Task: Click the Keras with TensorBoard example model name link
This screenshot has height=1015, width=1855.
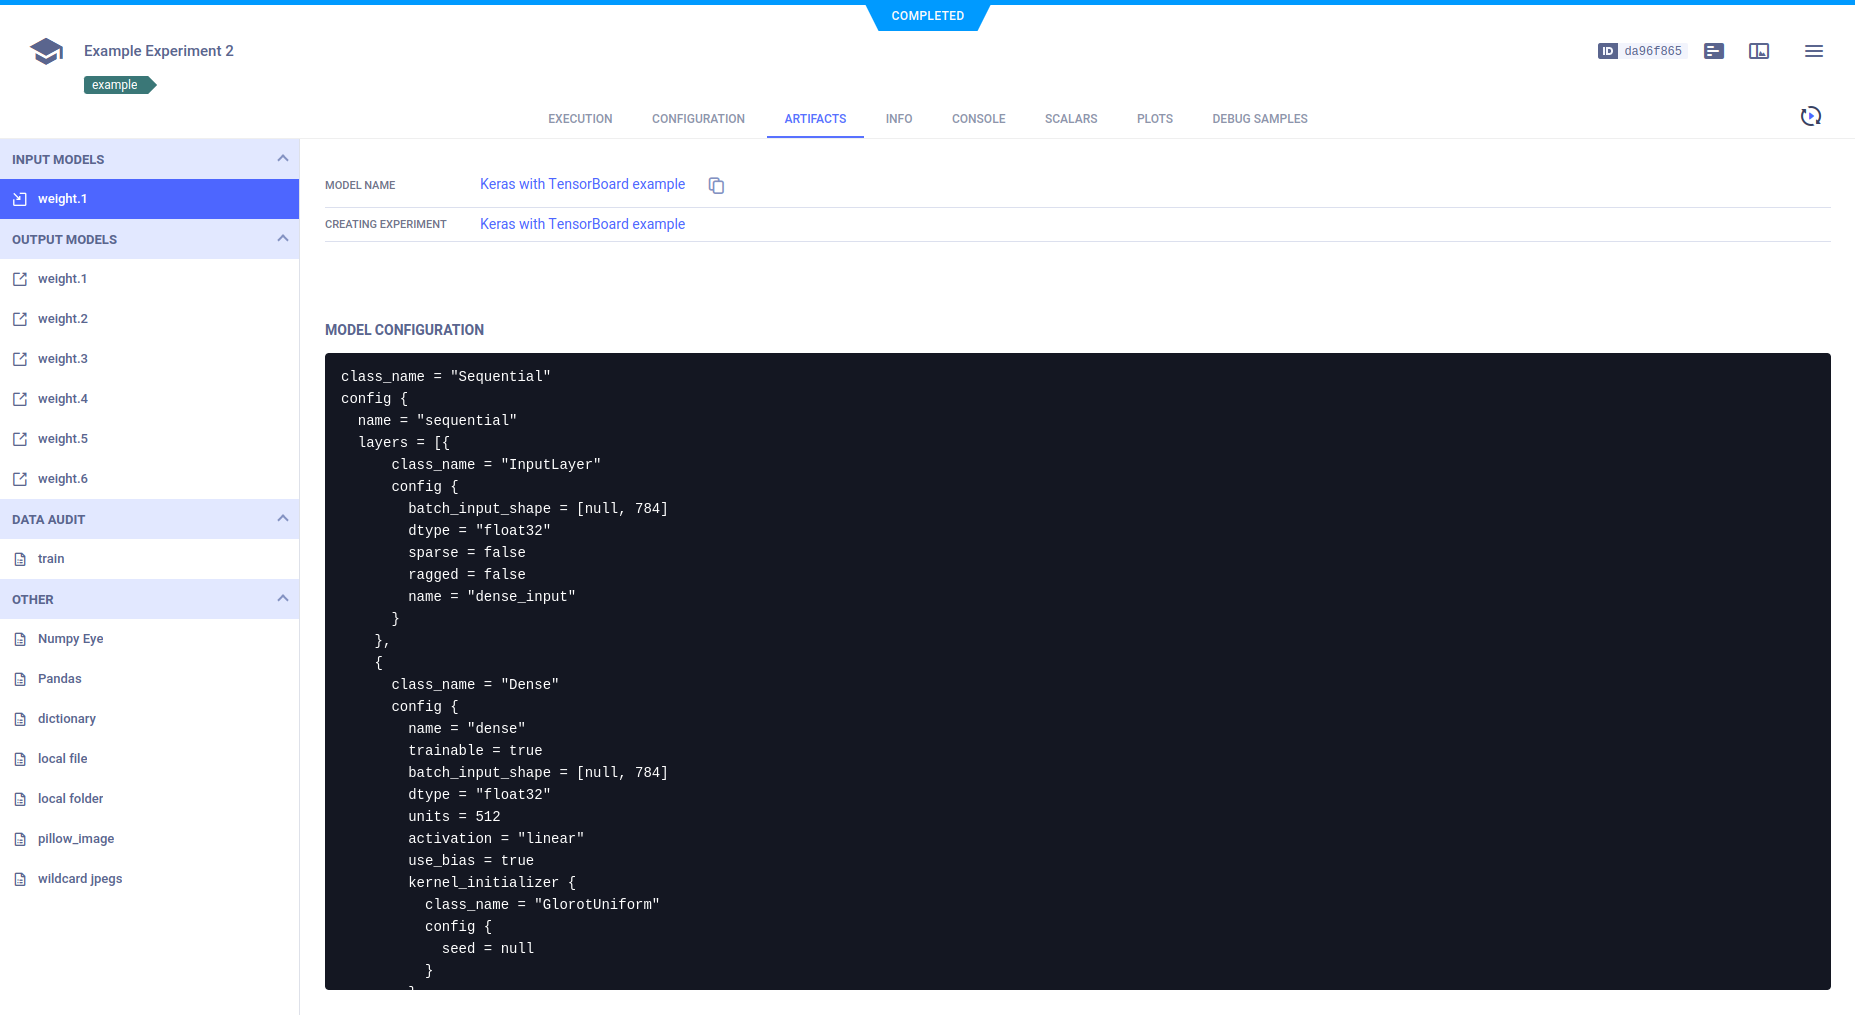Action: [582, 184]
